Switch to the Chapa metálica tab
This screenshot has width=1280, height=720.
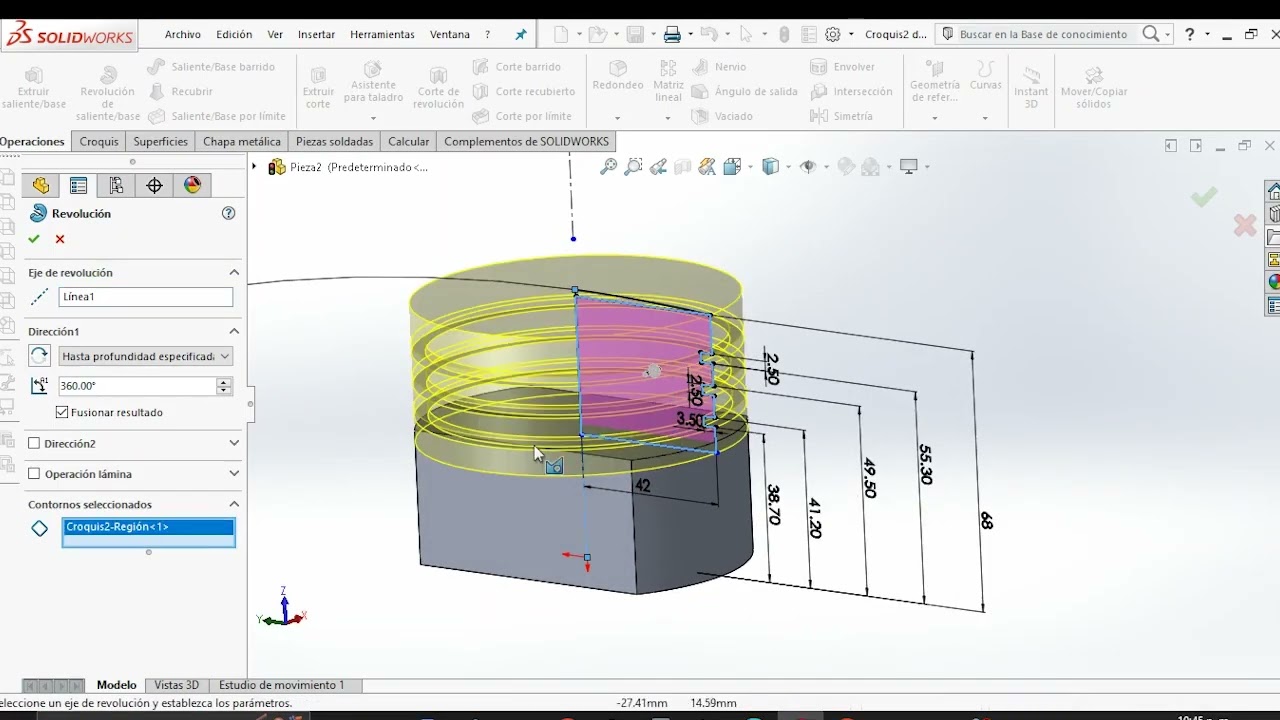point(241,141)
